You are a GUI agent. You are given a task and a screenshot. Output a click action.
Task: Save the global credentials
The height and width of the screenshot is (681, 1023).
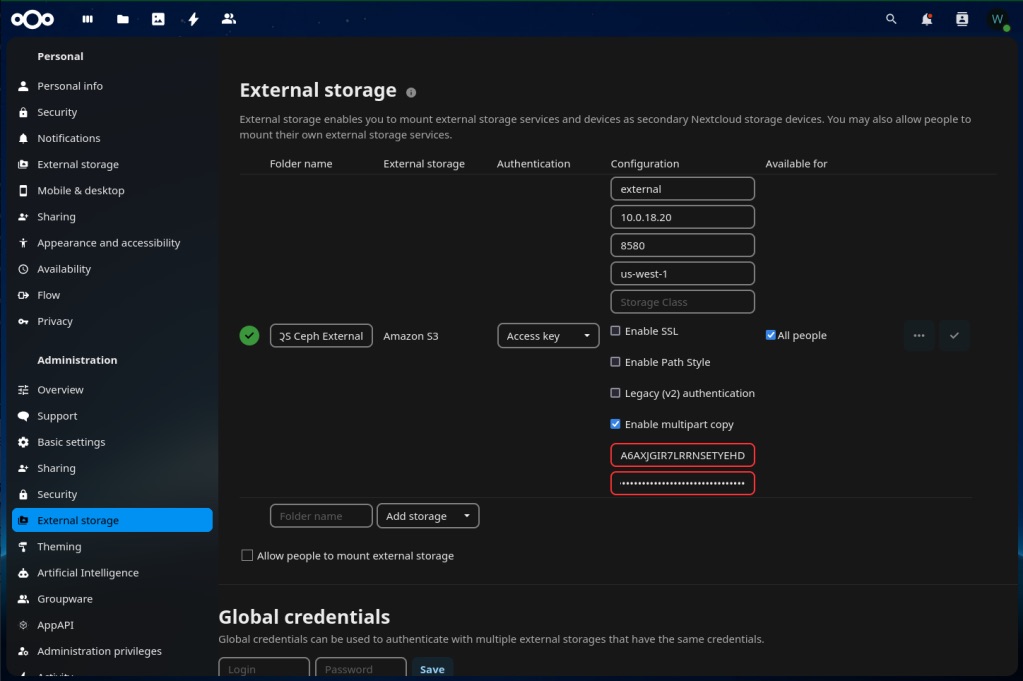(432, 668)
